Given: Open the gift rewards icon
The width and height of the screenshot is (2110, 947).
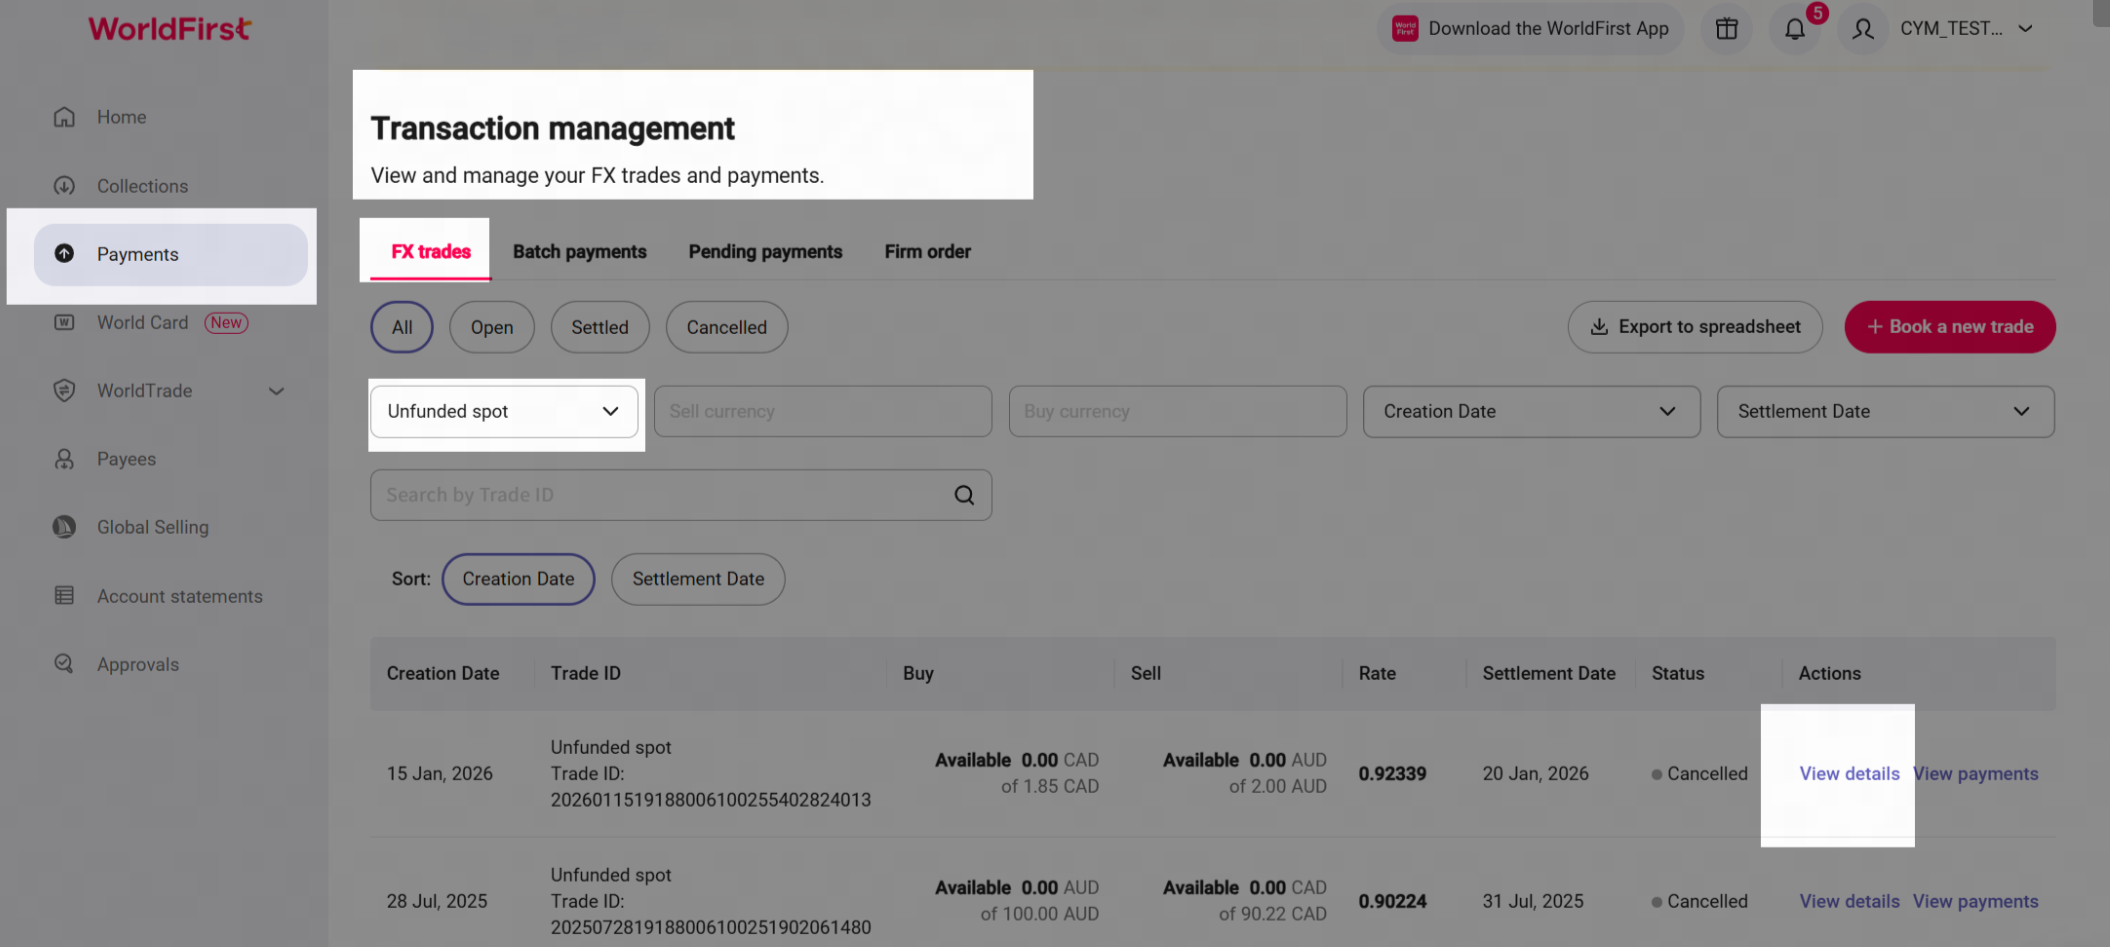Looking at the screenshot, I should pyautogui.click(x=1727, y=29).
